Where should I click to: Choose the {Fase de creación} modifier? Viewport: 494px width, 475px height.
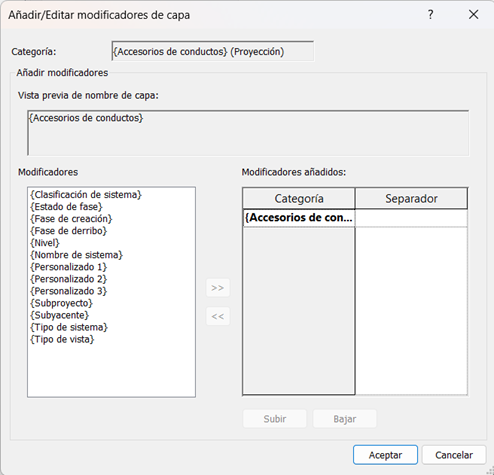pyautogui.click(x=71, y=219)
